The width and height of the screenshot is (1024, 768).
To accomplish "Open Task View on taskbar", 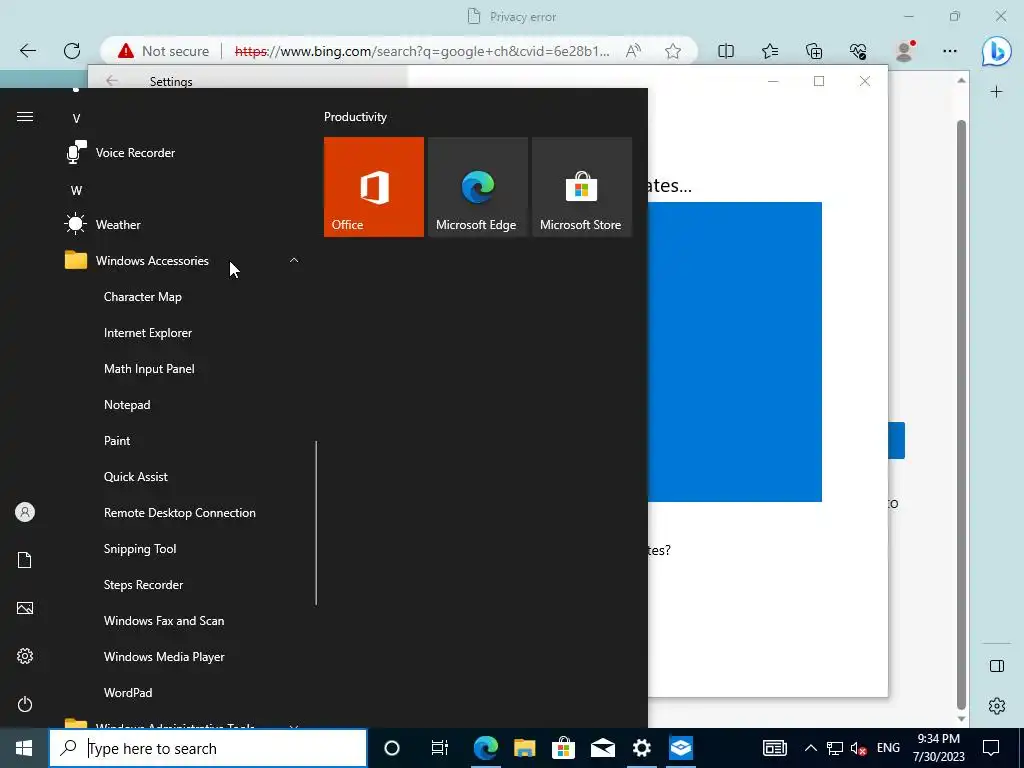I will point(440,748).
